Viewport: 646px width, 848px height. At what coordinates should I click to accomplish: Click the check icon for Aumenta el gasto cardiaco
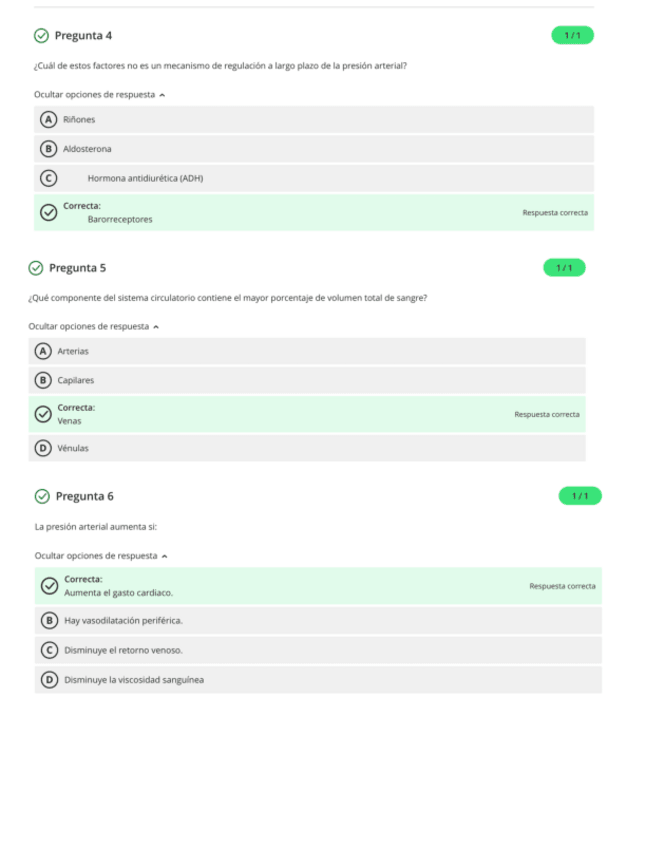[x=49, y=586]
